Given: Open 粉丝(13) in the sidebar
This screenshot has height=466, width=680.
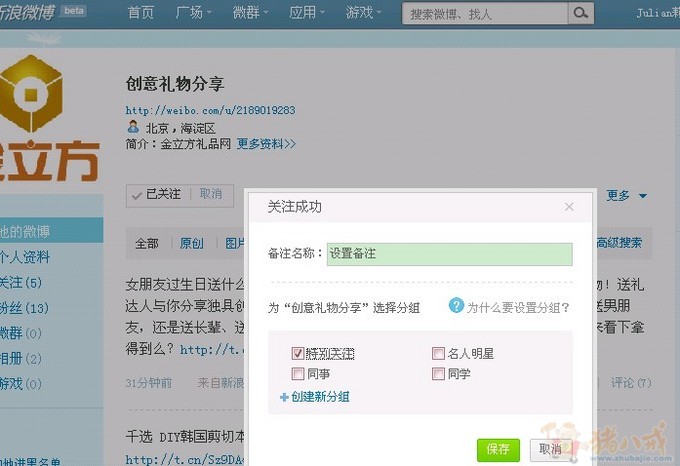Looking at the screenshot, I should click(24, 308).
